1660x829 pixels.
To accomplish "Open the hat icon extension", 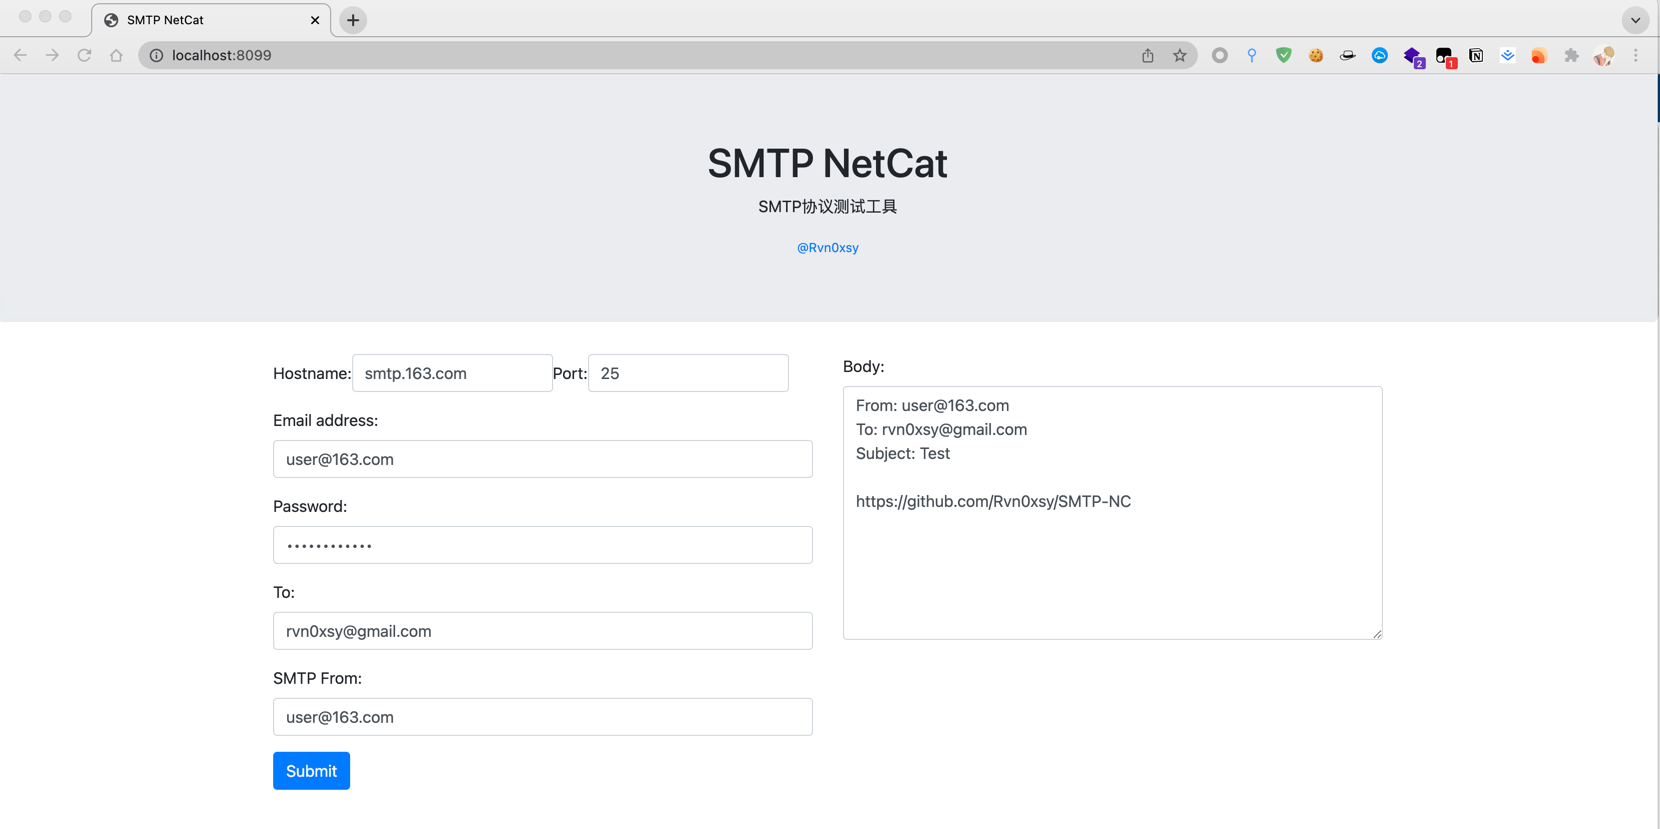I will (1347, 55).
